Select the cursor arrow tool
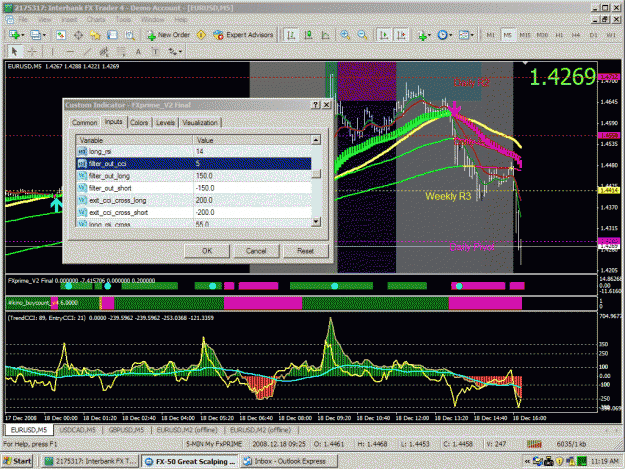 (15, 52)
